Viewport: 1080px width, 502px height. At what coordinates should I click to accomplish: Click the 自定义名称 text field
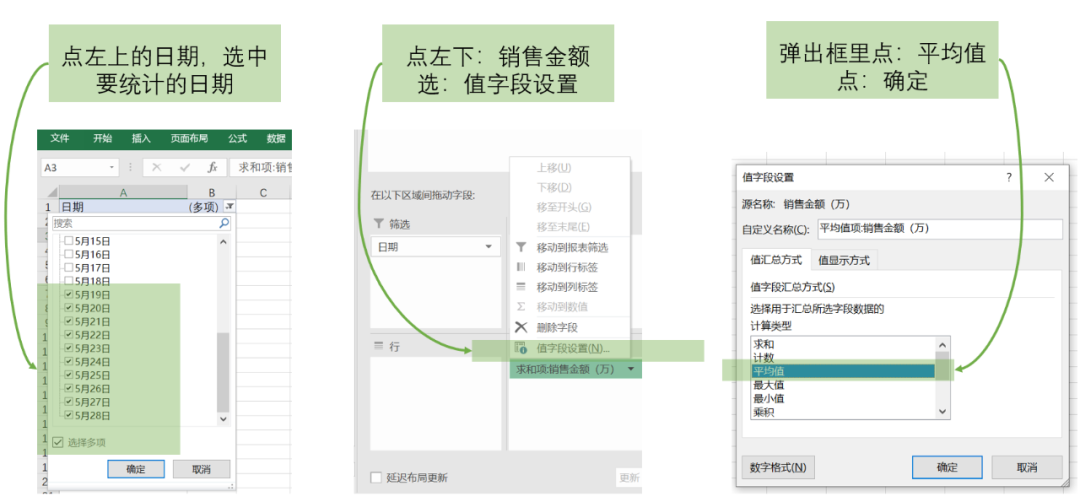coord(939,229)
